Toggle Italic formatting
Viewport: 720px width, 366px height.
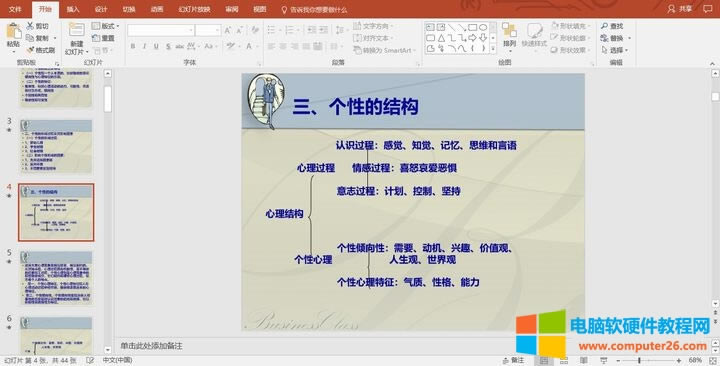click(x=144, y=46)
